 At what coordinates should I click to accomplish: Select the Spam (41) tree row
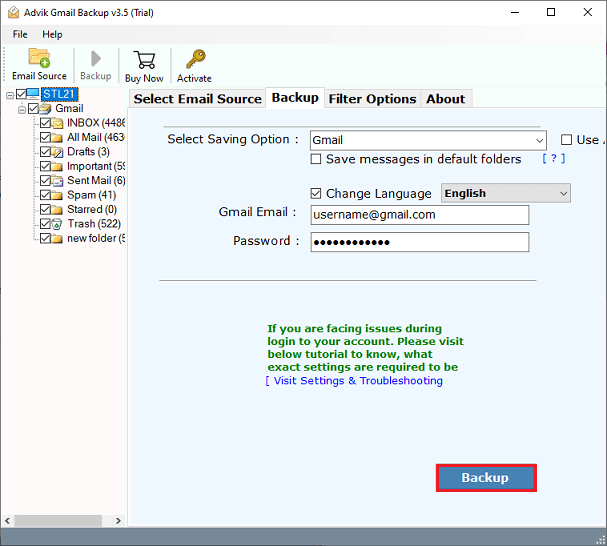92,195
